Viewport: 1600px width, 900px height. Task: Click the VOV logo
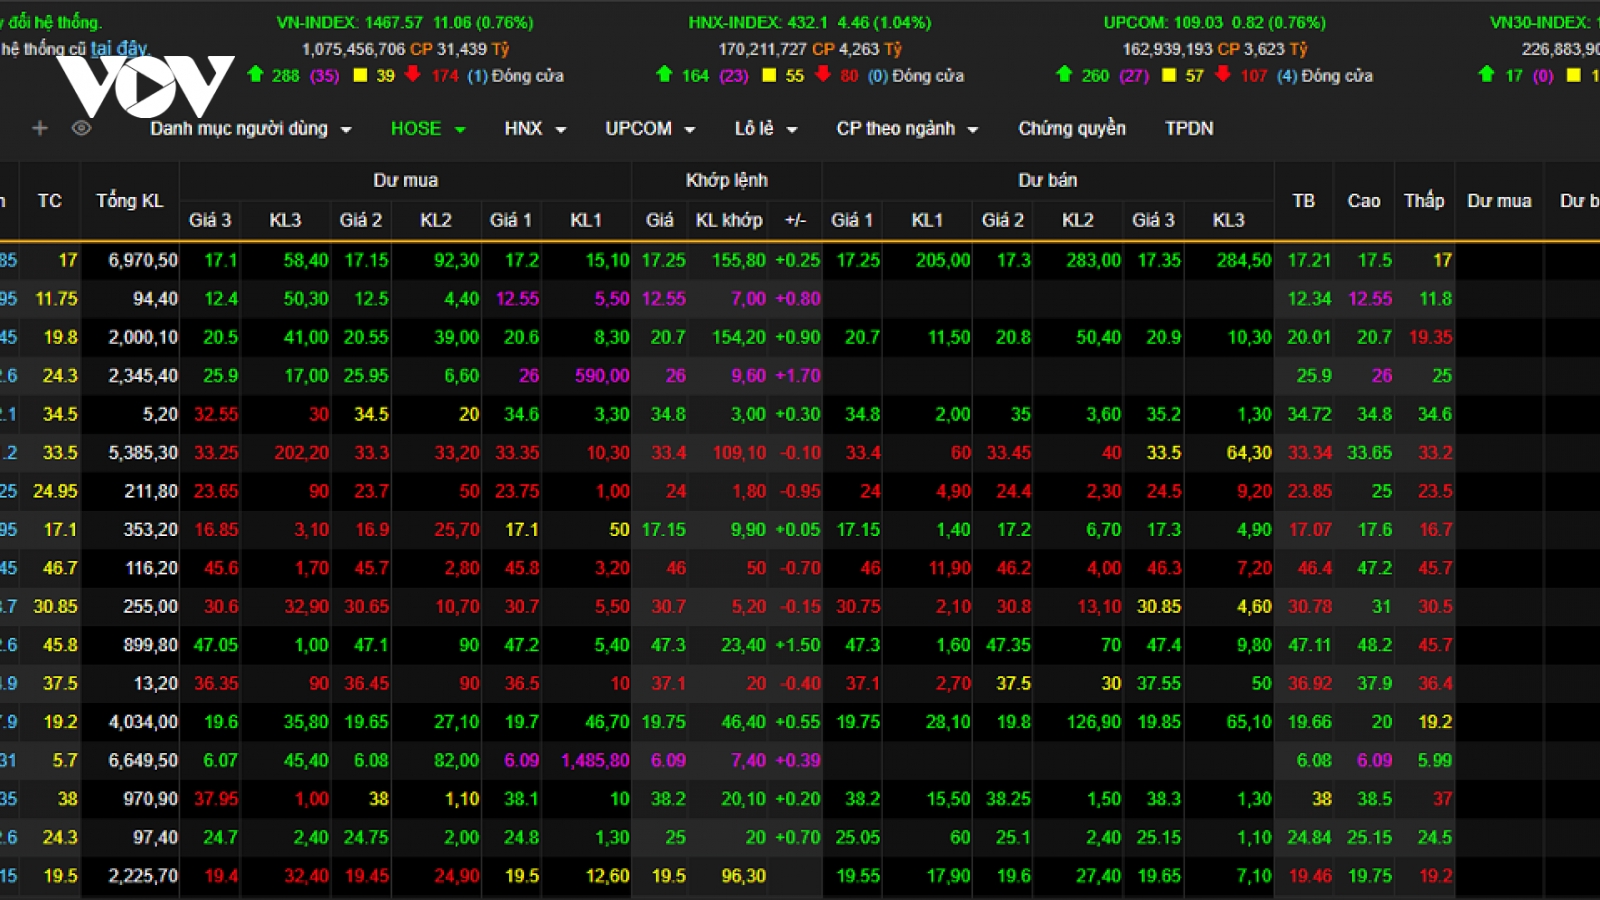point(145,86)
